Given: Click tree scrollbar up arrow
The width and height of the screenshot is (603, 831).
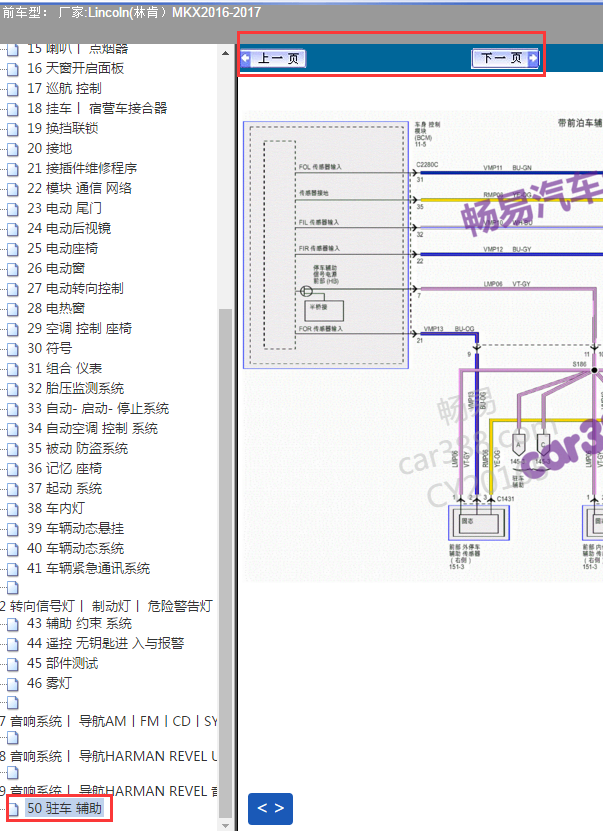Looking at the screenshot, I should pos(225,53).
